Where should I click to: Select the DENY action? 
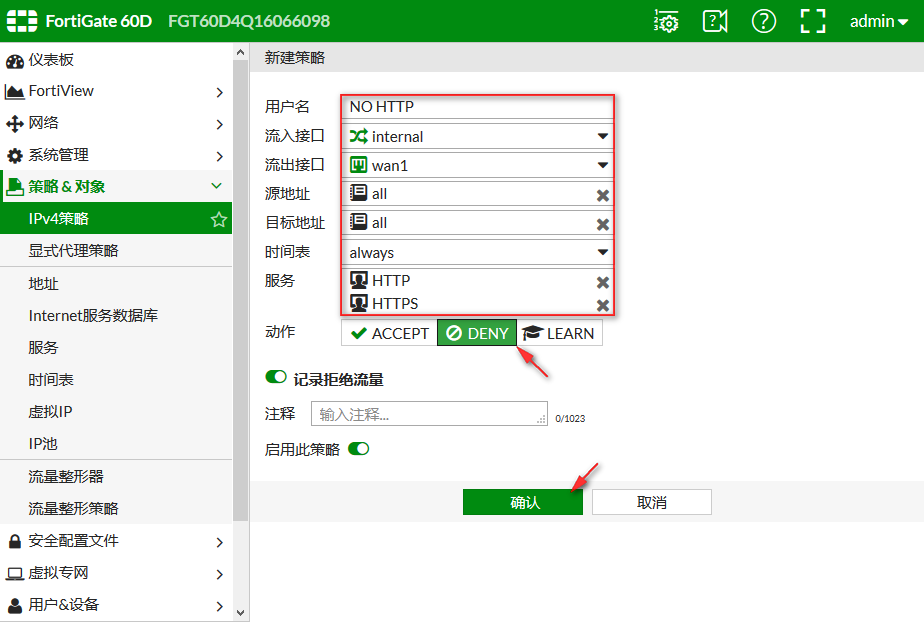(477, 333)
